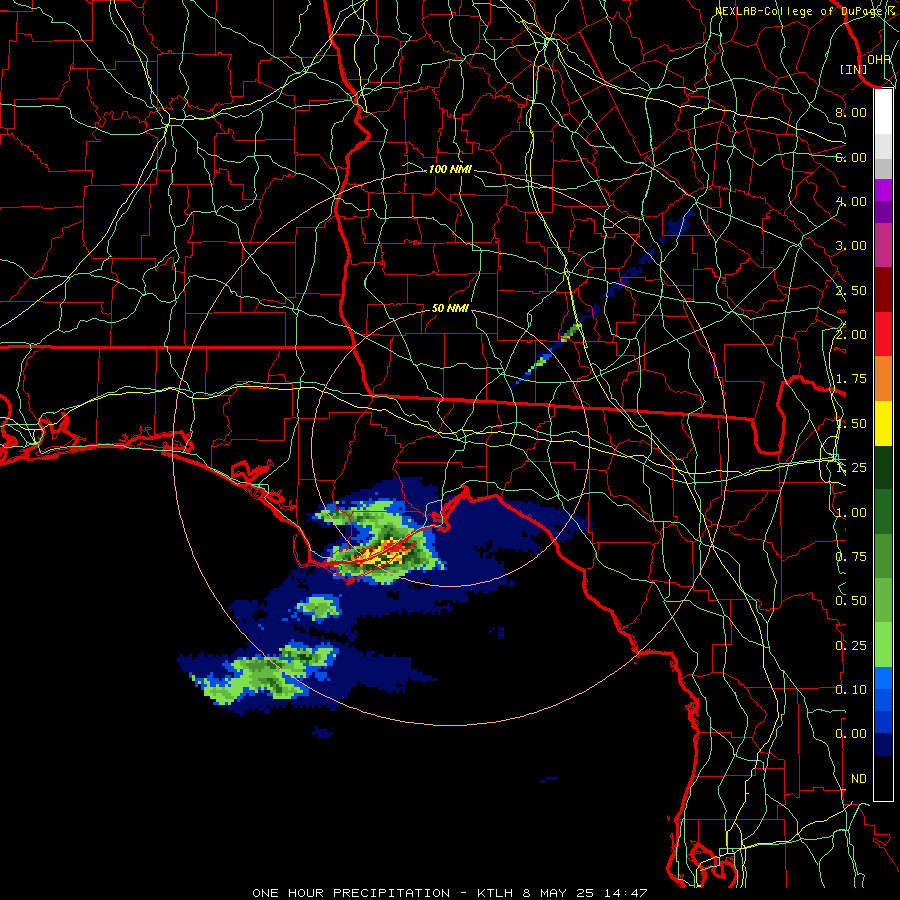Select the bright red legend swatch
900x900 pixels.
click(x=883, y=334)
